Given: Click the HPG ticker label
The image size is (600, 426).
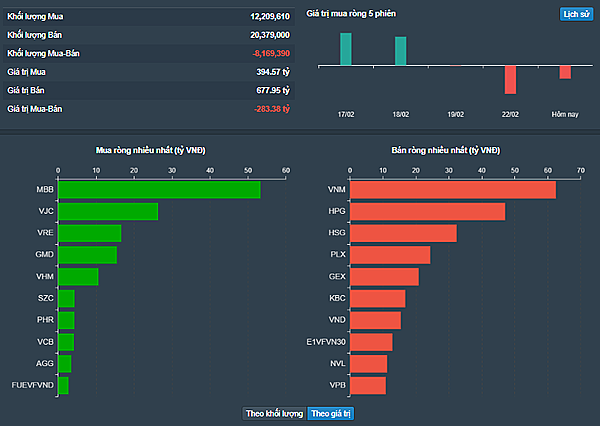Looking at the screenshot, I should click(x=337, y=211).
